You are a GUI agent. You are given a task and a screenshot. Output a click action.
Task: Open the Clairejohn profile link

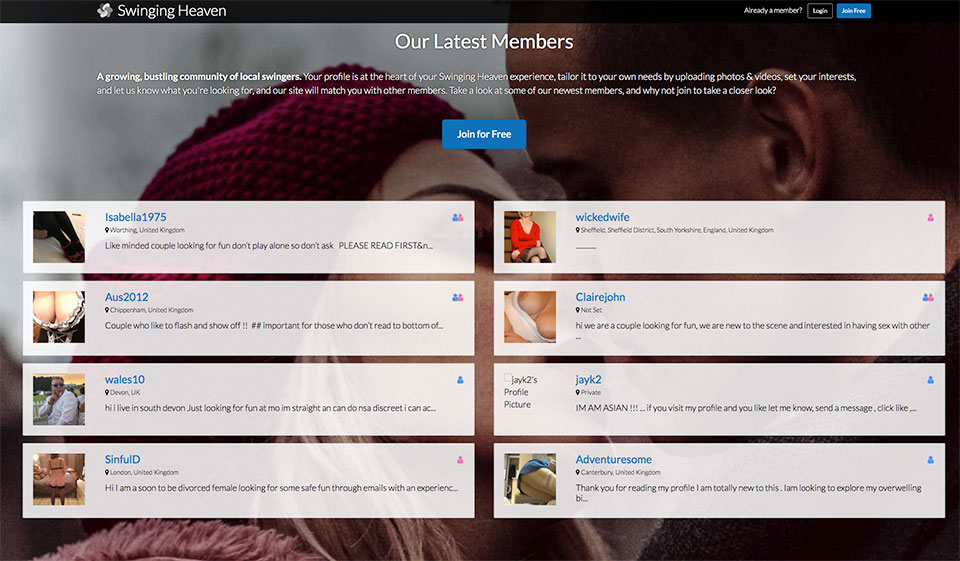[x=600, y=298]
